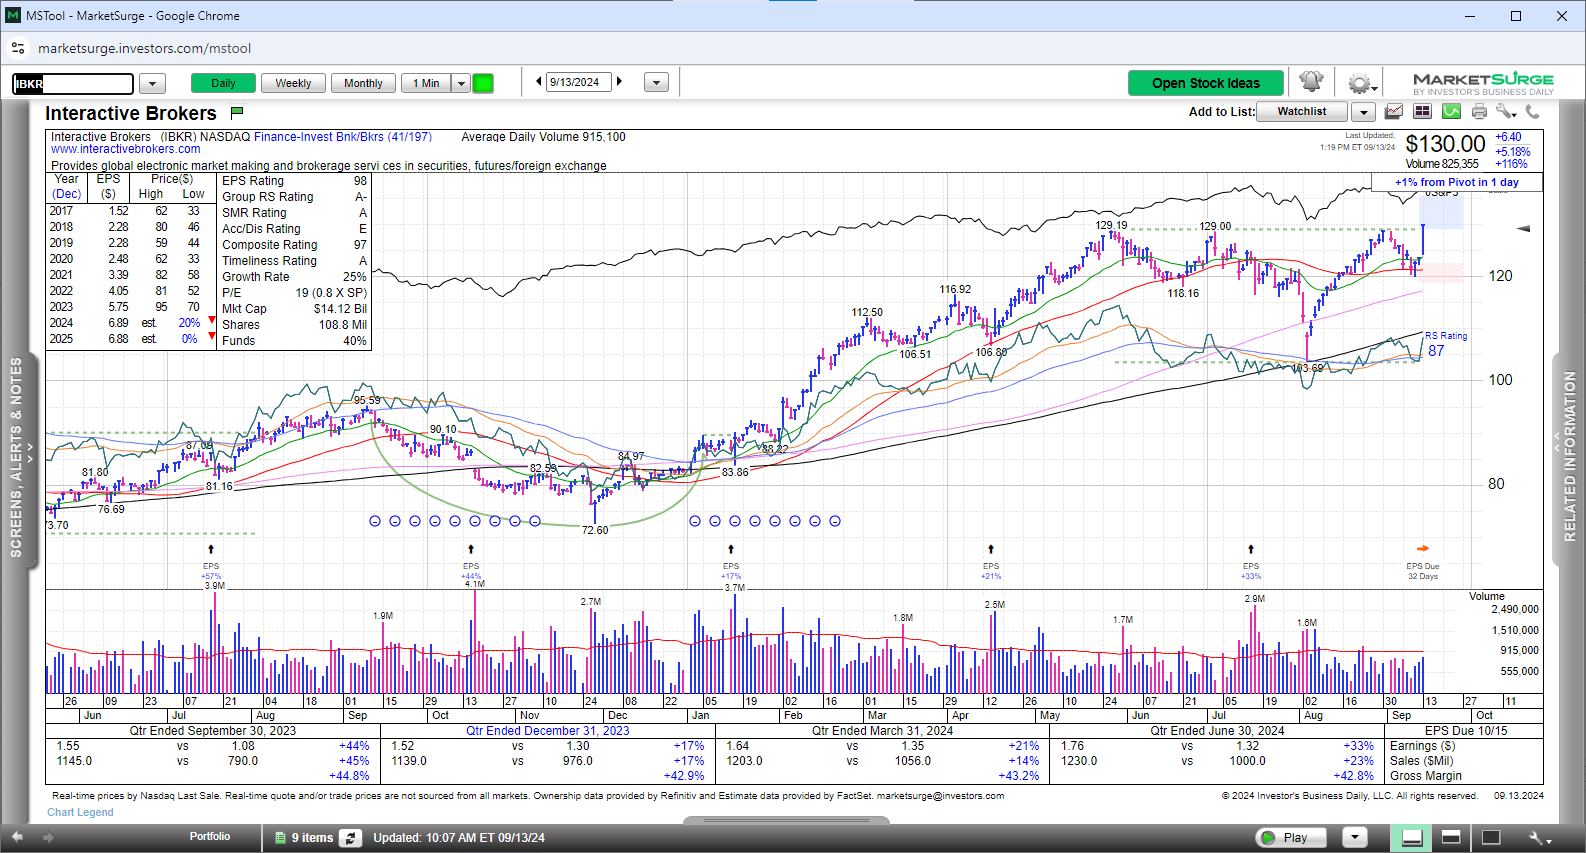Click the $130.00 current price
This screenshot has width=1586, height=853.
coord(1445,144)
